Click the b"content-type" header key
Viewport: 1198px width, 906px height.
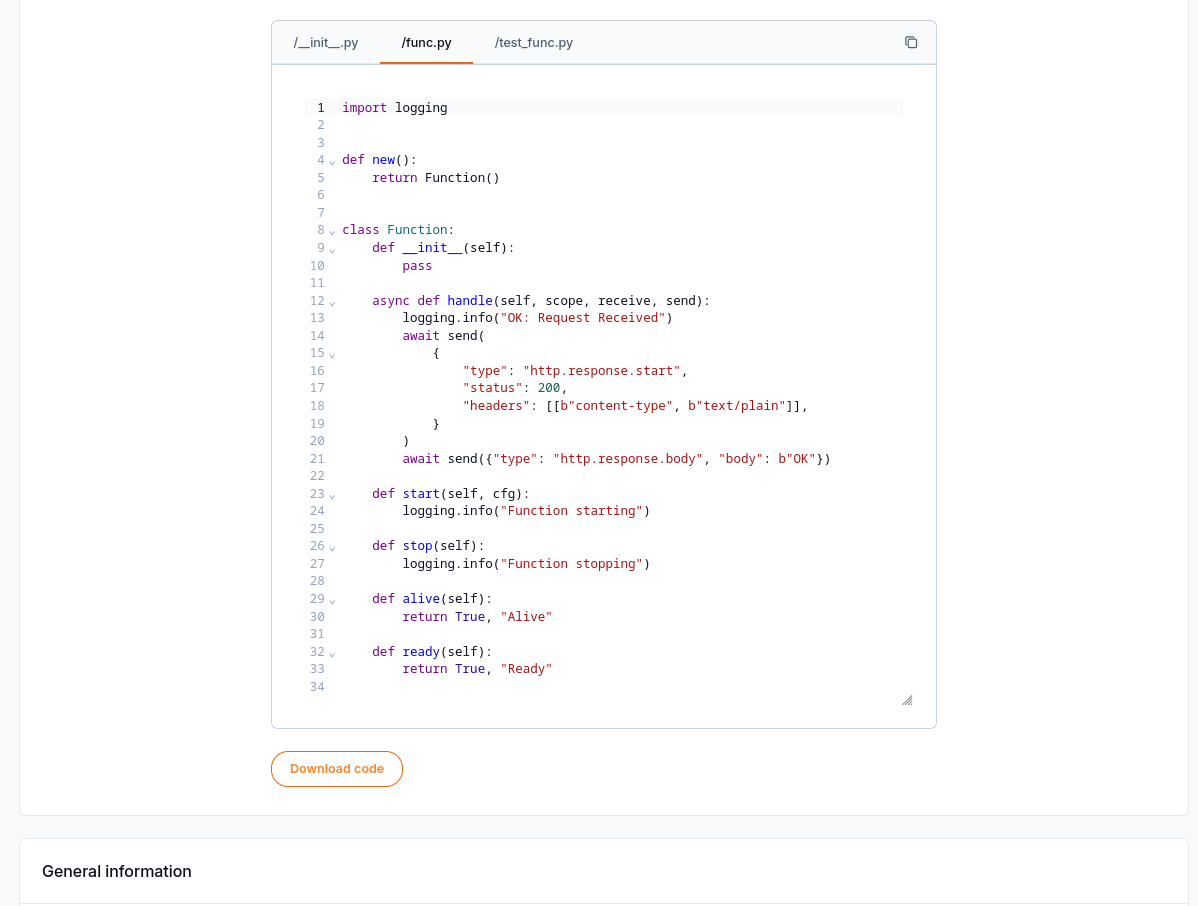[617, 406]
